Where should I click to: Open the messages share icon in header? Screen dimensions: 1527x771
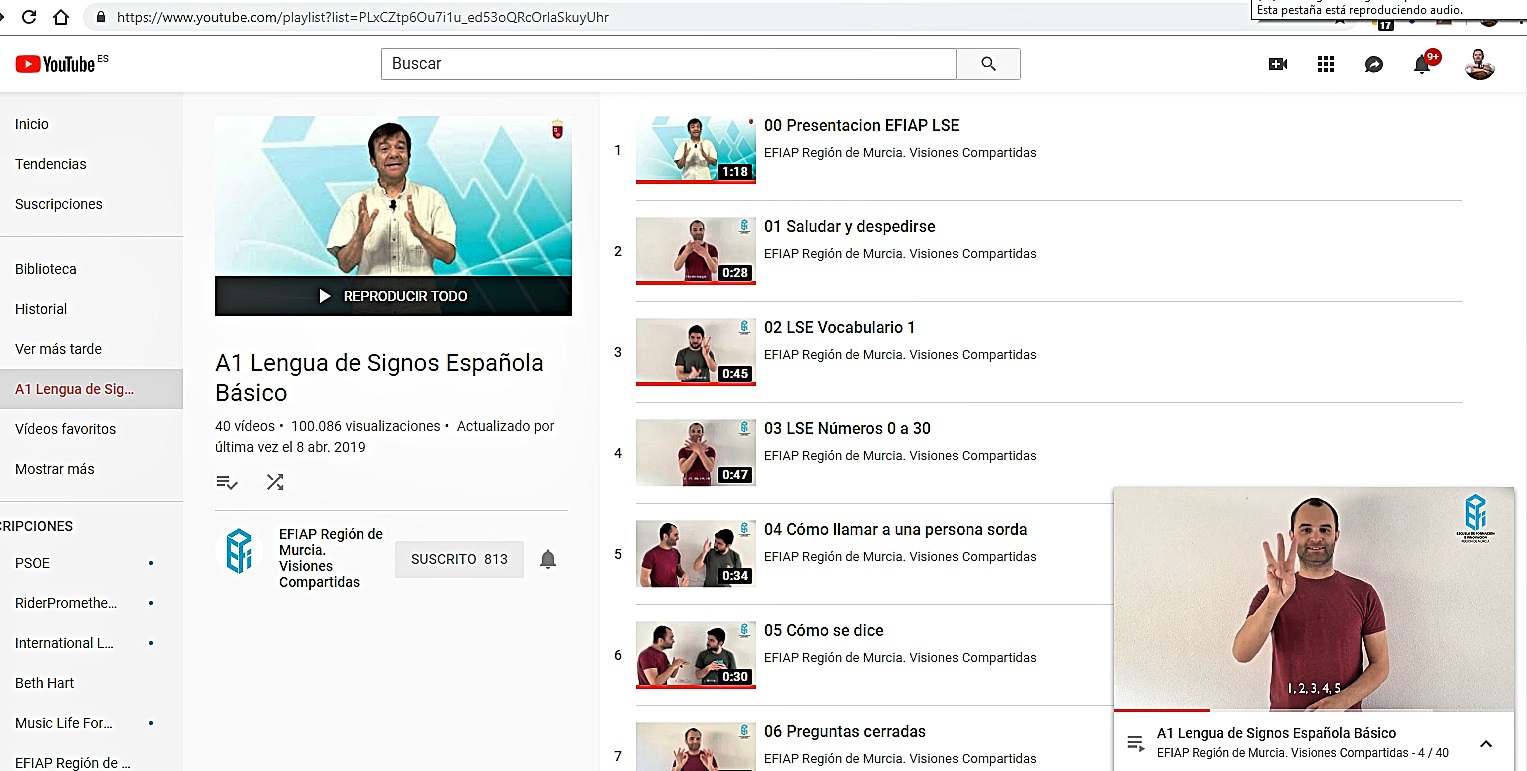coord(1374,64)
